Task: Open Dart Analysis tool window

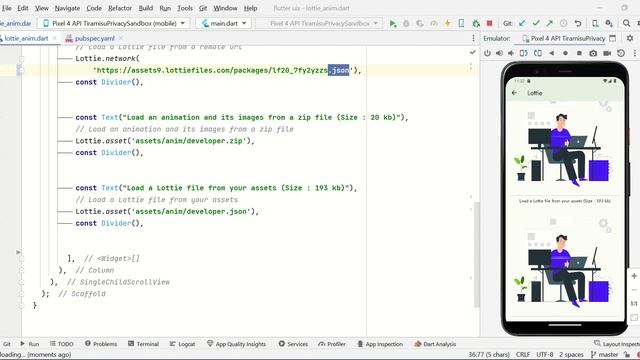Action: coord(435,344)
